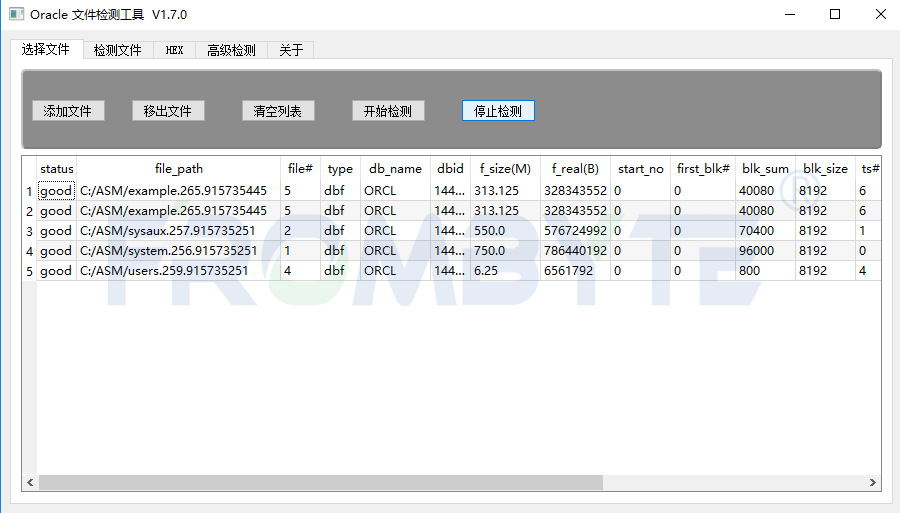Image resolution: width=900 pixels, height=513 pixels.
Task: Click the 添加文件 button
Action: click(x=68, y=111)
